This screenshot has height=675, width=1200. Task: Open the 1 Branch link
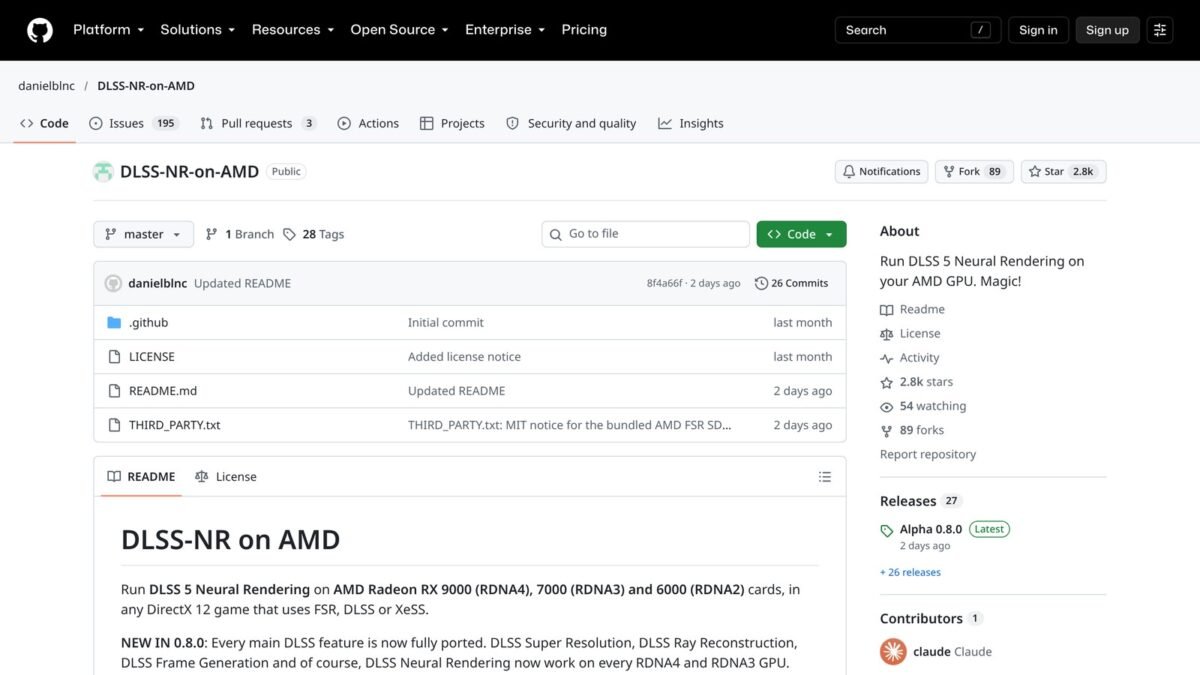click(x=239, y=234)
